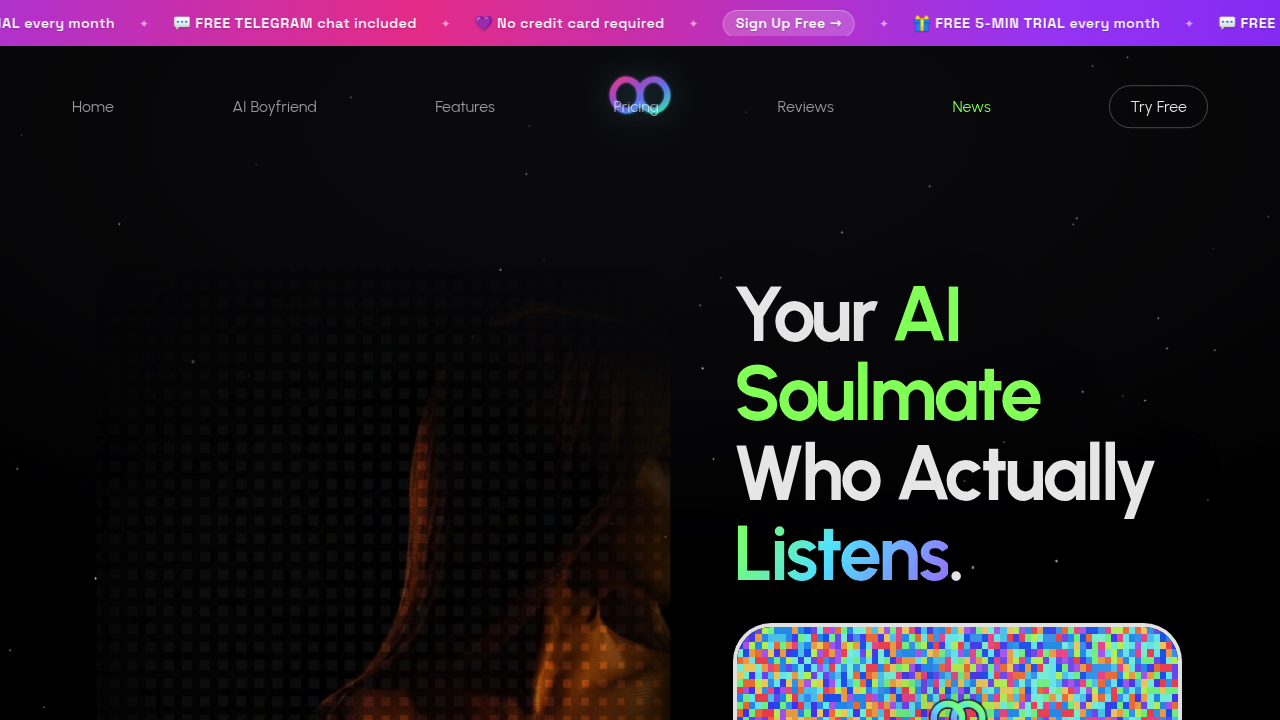Click the No credit card required text
Screen dimensions: 1280x720
(580, 23)
